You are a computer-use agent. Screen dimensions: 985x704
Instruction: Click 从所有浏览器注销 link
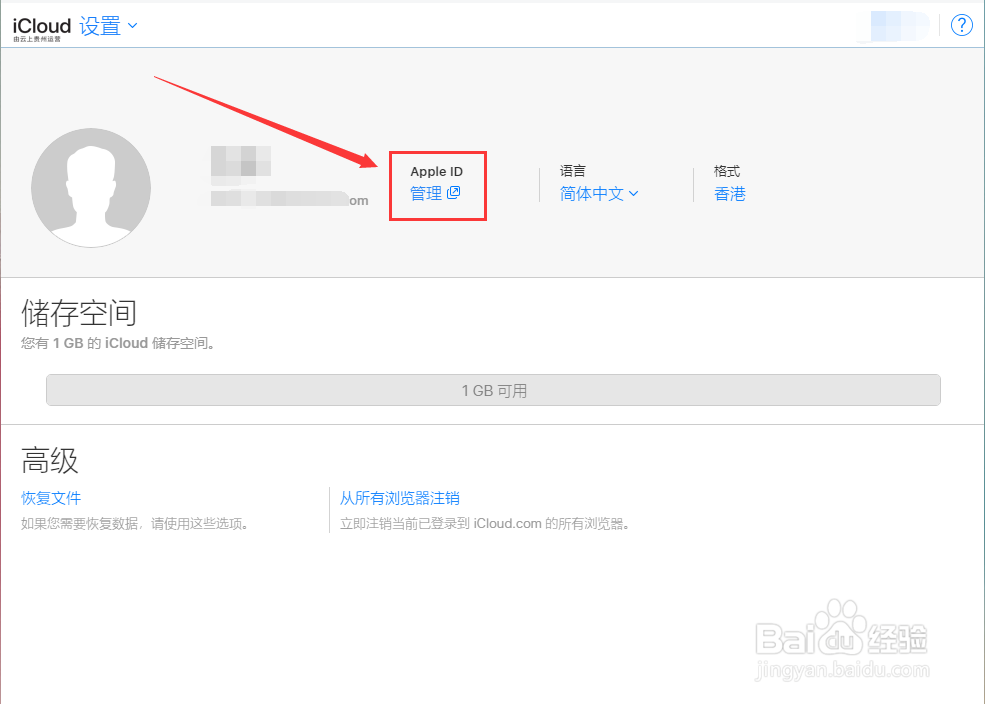pos(400,498)
